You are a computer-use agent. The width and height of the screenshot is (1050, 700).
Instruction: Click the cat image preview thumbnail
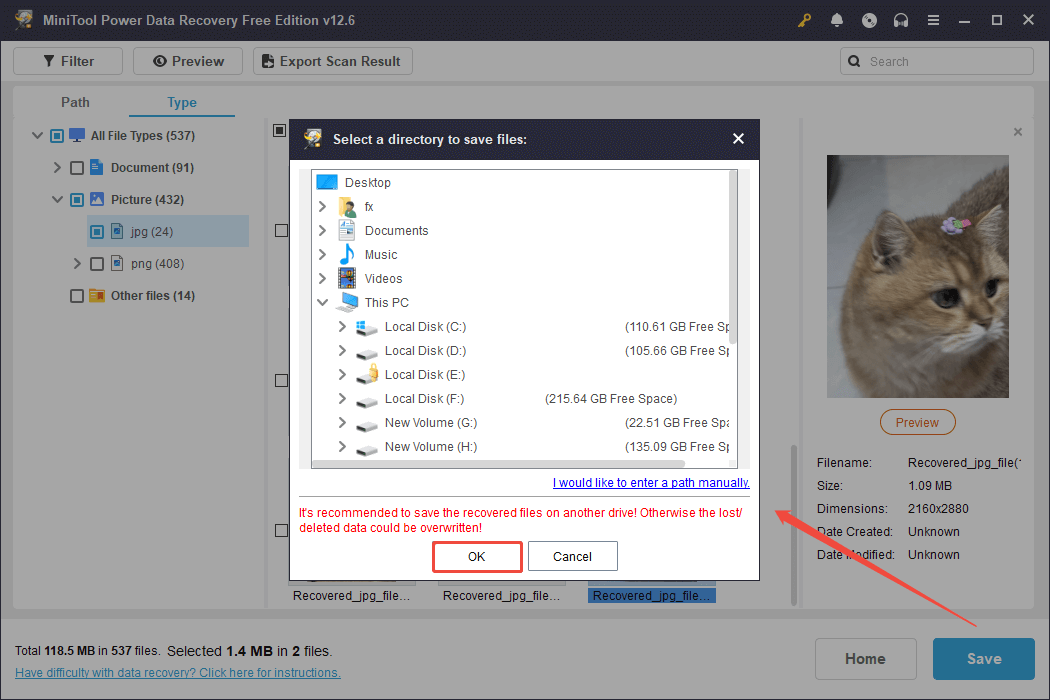pos(917,276)
